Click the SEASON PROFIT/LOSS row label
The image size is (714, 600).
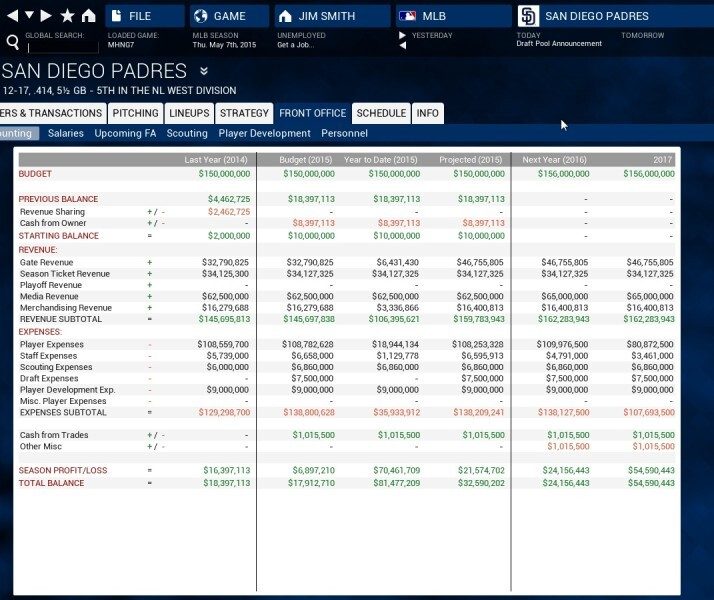point(63,470)
